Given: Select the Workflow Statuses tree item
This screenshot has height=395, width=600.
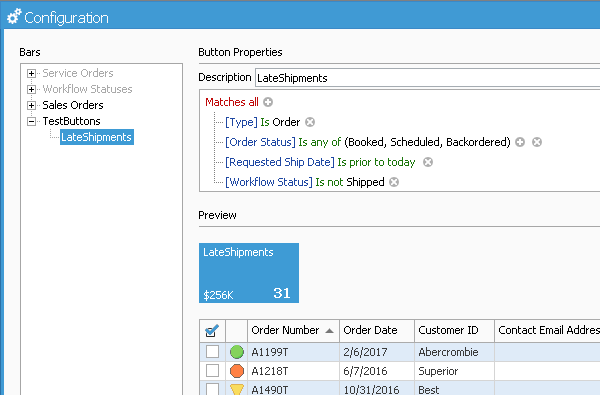Looking at the screenshot, I should pyautogui.click(x=87, y=89).
